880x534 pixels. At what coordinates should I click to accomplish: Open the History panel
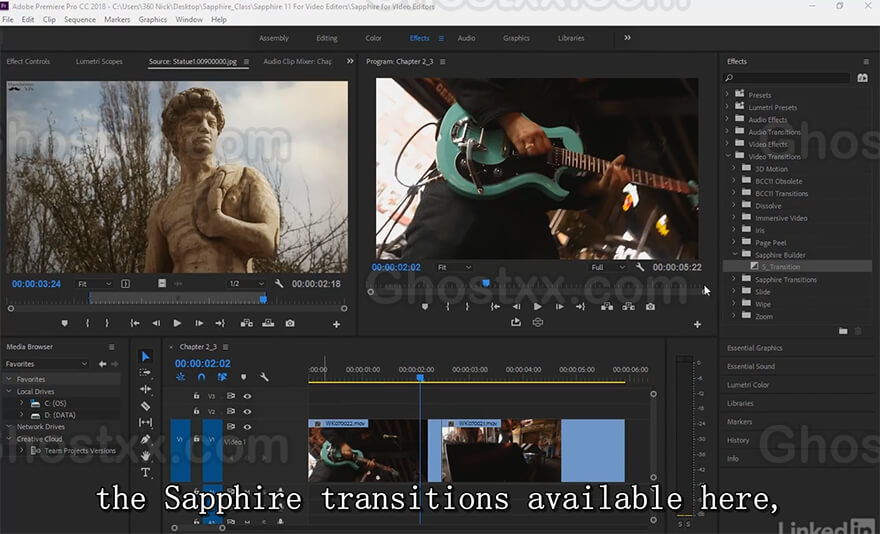tap(738, 440)
